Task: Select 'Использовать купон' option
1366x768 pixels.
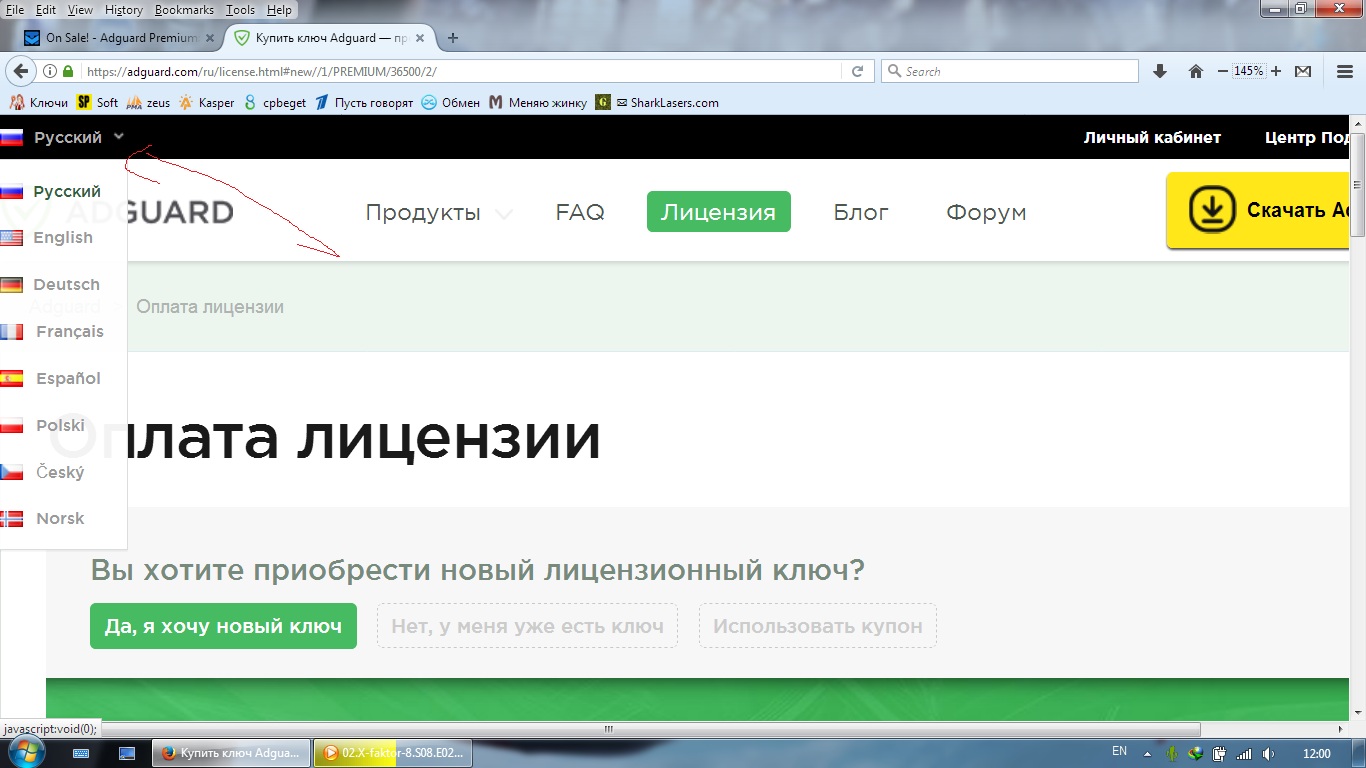Action: tap(818, 626)
